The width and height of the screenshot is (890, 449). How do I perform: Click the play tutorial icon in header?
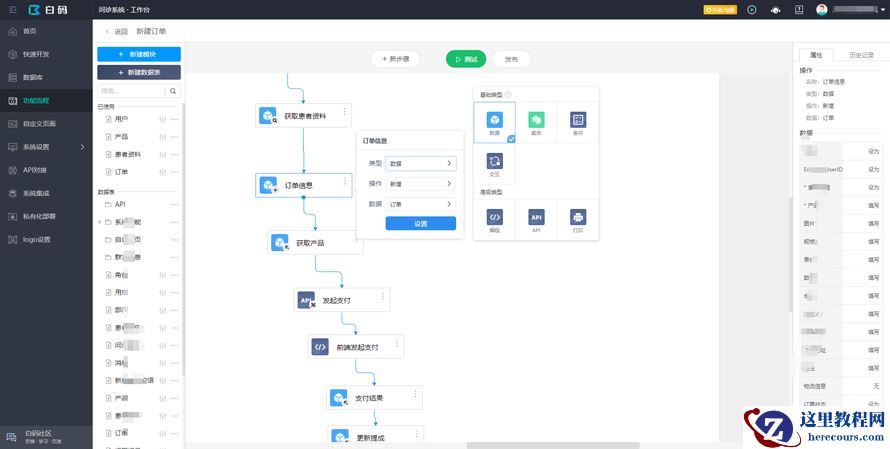[752, 10]
